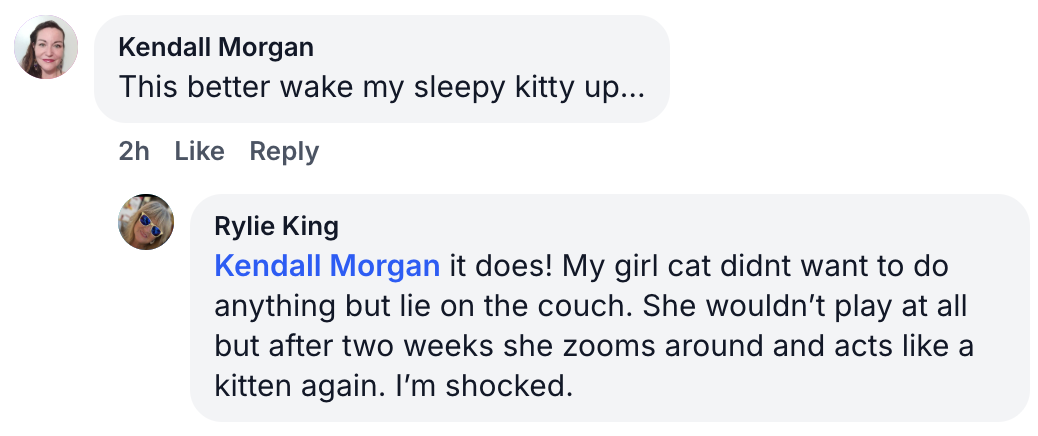Click the text "This better wake my sleepy kitty up..."
The height and width of the screenshot is (436, 1038).
pos(381,87)
